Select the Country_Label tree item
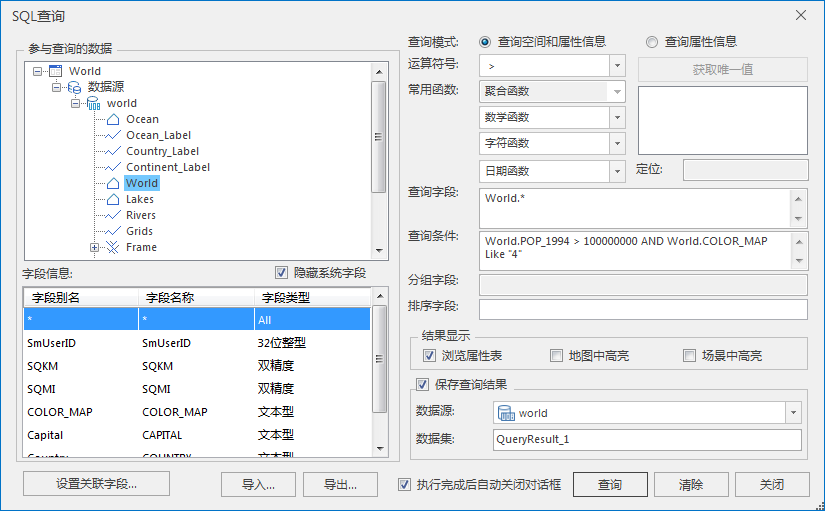Screen dimensions: 825x511 coord(162,151)
